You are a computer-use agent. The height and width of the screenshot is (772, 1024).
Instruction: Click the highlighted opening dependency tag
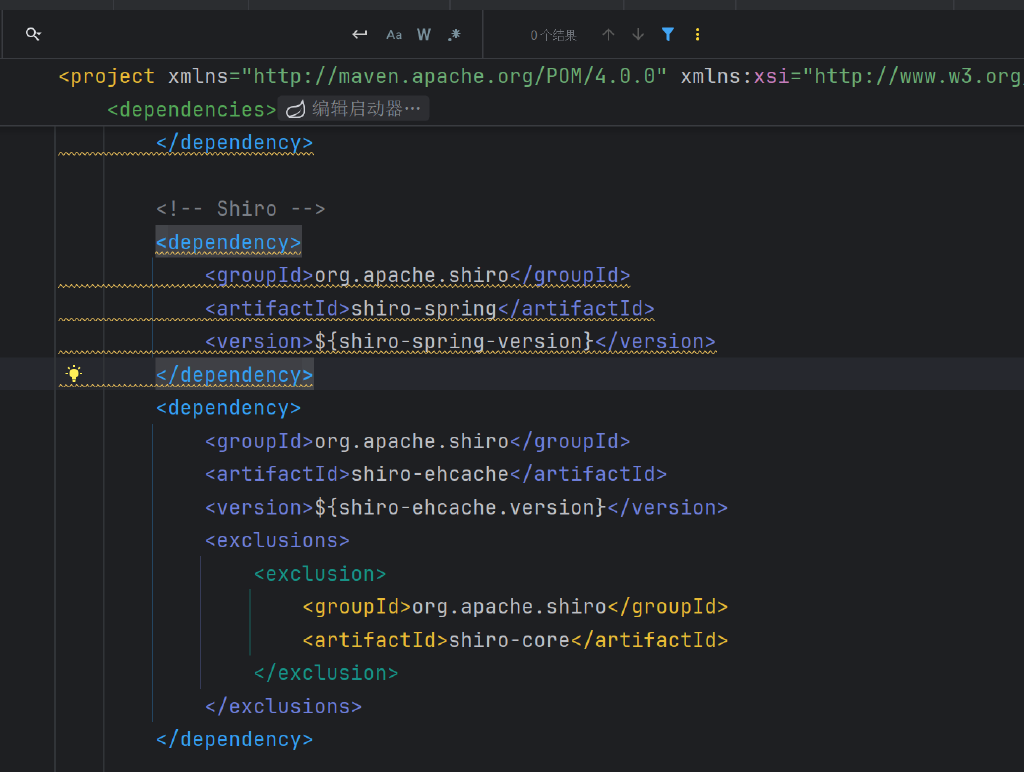pos(228,242)
